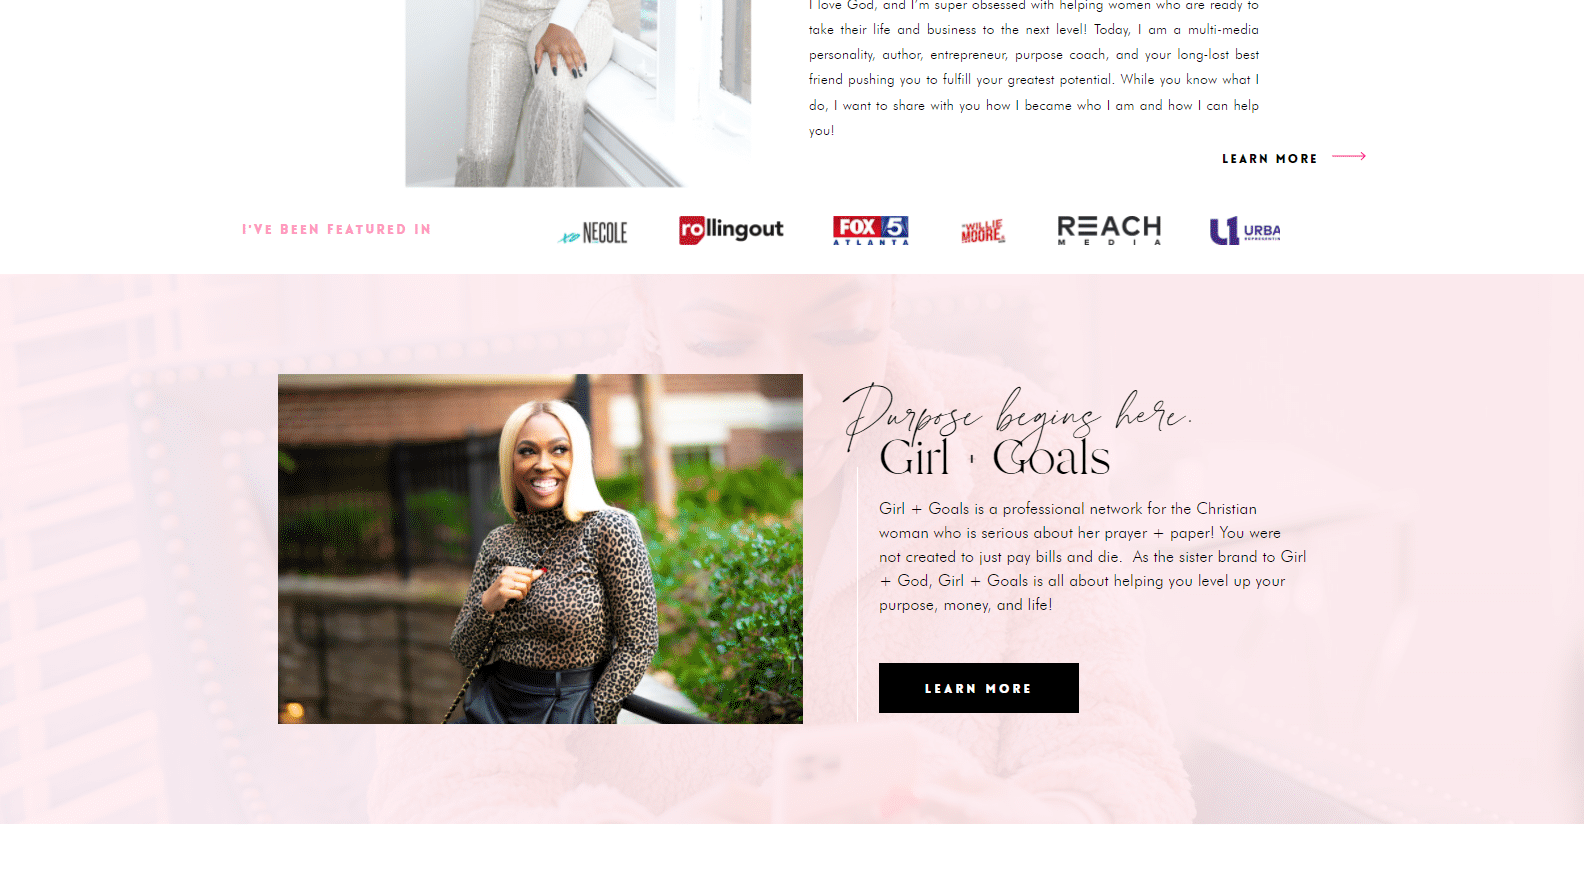The height and width of the screenshot is (891, 1584).
Task: Click the xoNecole logo
Action: (593, 233)
